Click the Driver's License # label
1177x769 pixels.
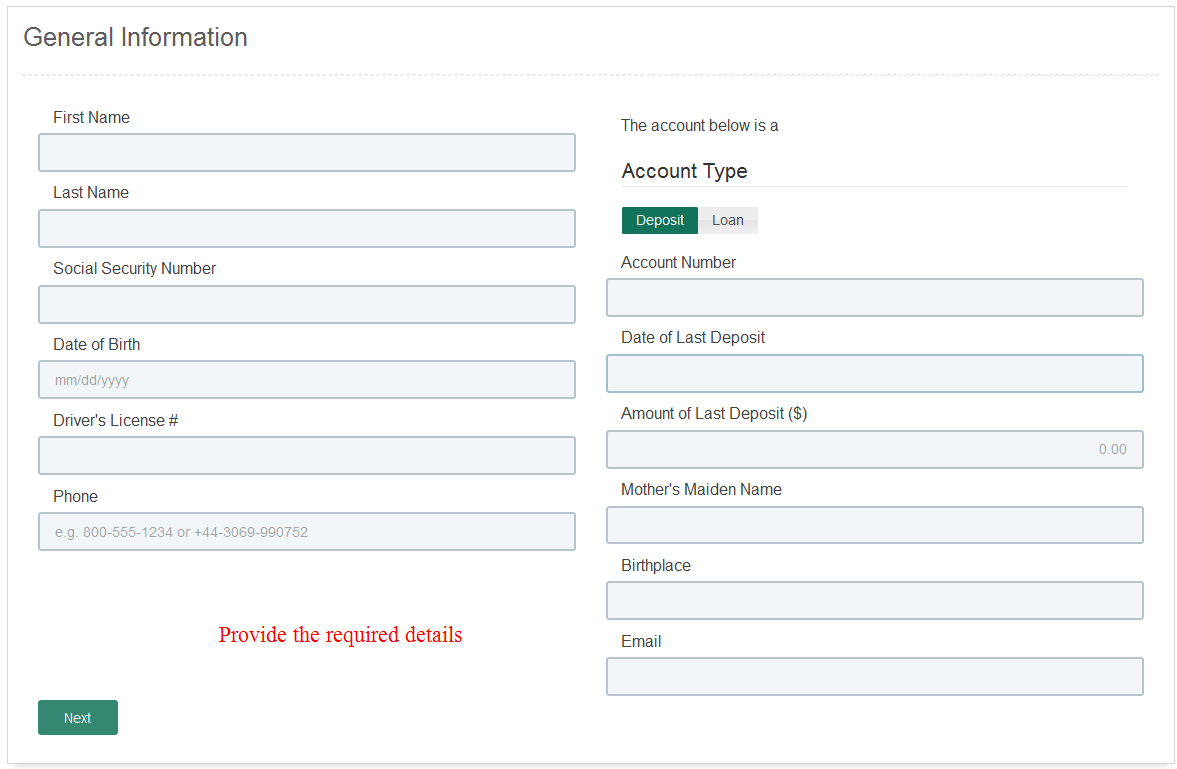pos(116,421)
